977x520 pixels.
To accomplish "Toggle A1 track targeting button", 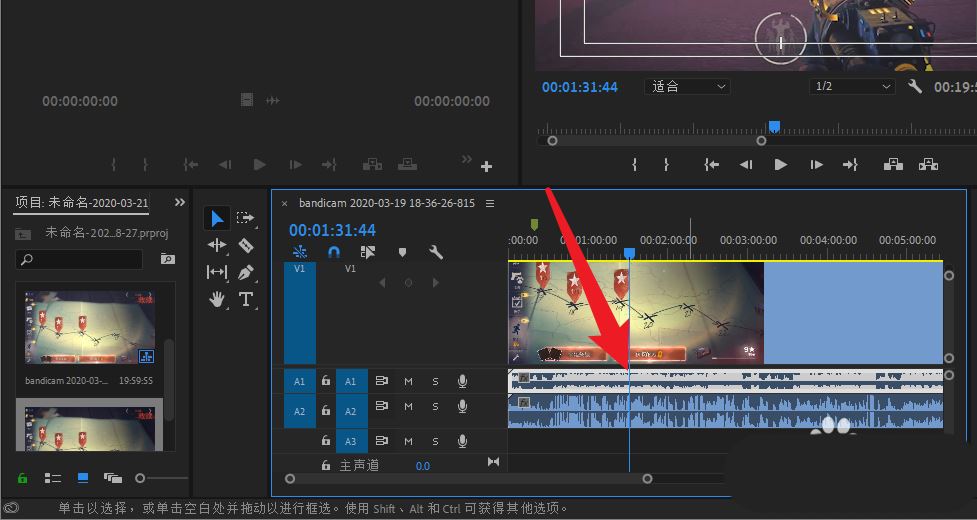I will coord(351,381).
